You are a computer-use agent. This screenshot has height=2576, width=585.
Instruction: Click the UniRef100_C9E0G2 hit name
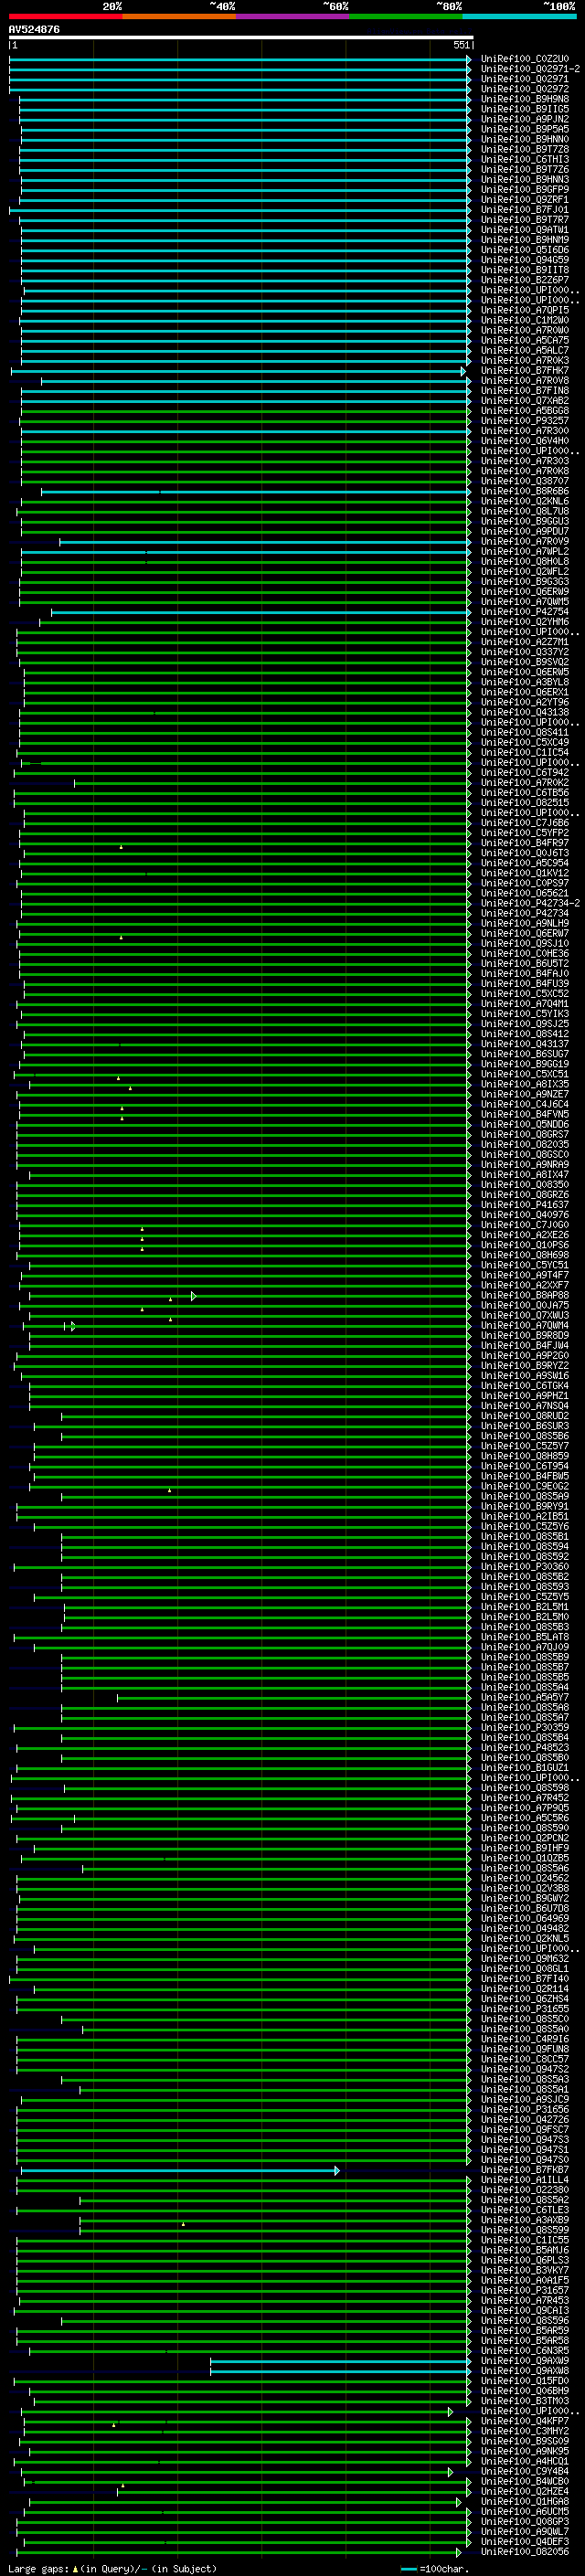point(524,1486)
